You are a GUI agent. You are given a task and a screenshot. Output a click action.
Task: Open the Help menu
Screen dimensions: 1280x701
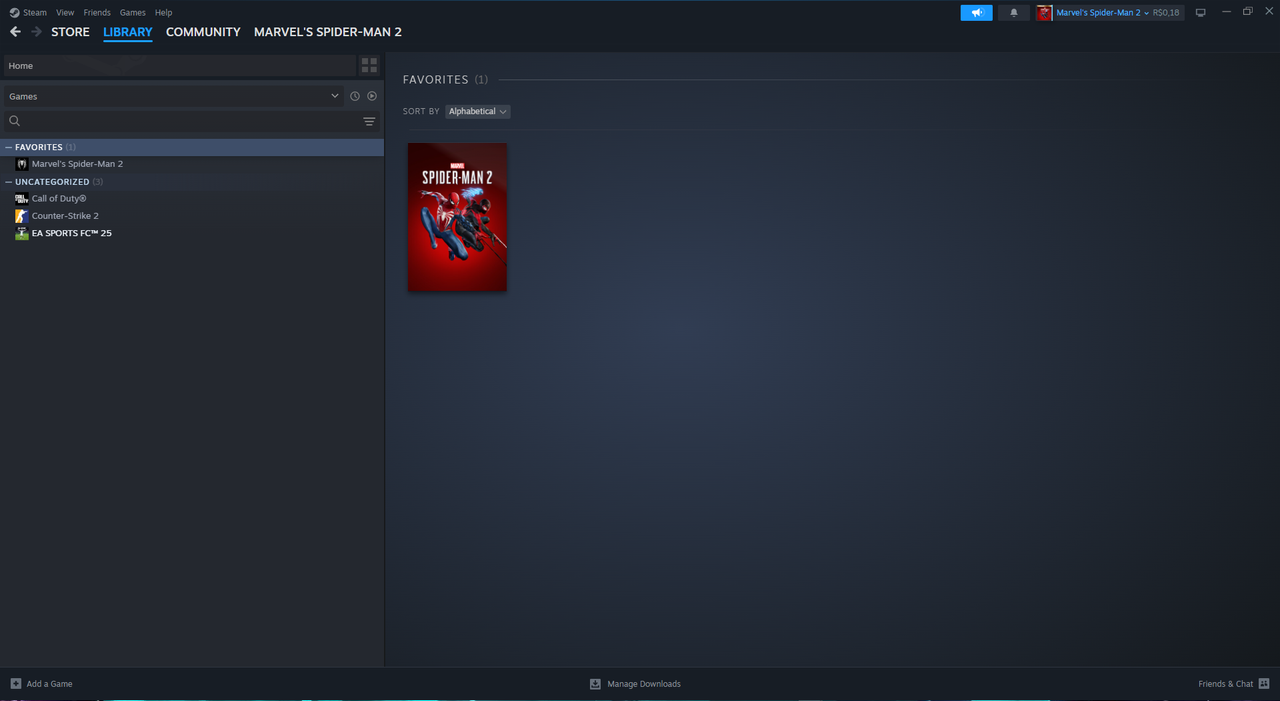pyautogui.click(x=163, y=13)
